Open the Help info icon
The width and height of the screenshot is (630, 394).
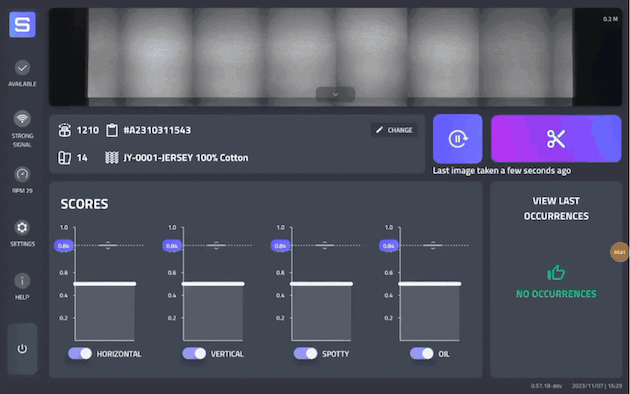pos(22,281)
